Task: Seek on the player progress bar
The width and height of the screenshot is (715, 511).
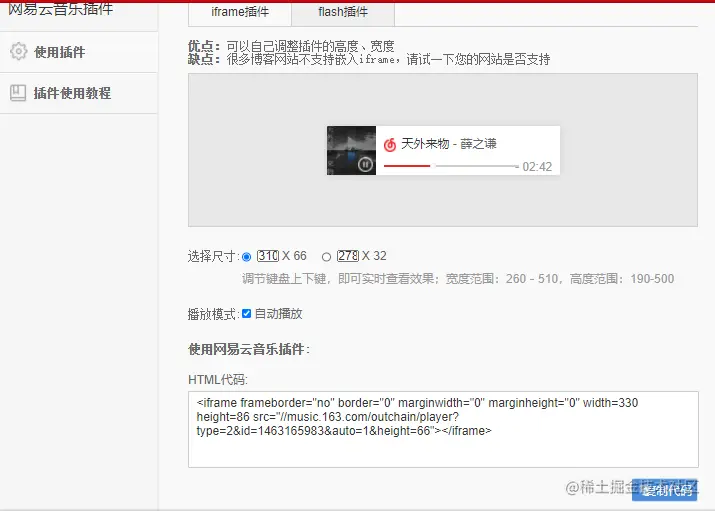Action: tap(451, 166)
